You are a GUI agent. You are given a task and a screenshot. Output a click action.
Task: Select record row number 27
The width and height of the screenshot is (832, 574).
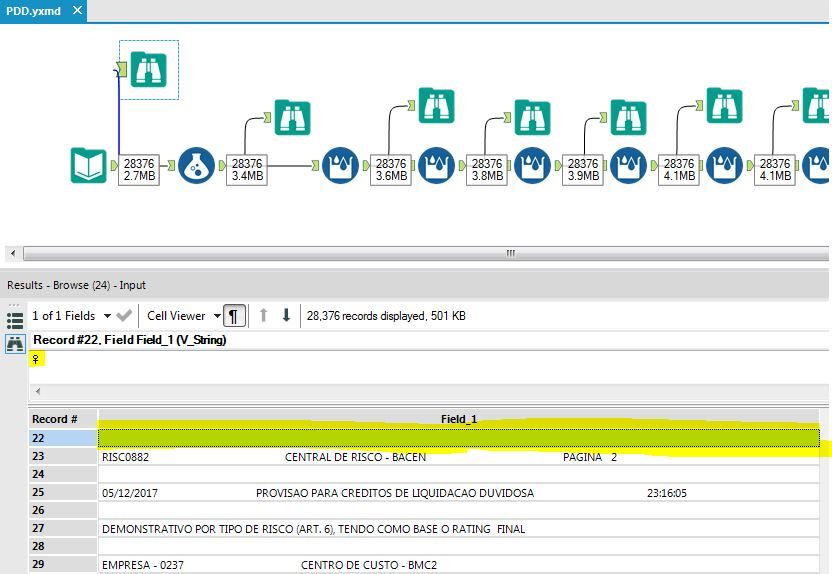coord(63,528)
